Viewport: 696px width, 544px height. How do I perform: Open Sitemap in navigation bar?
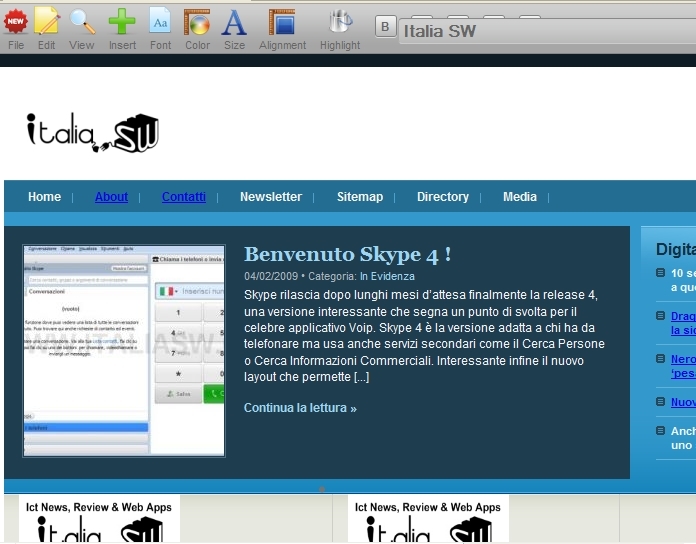pyautogui.click(x=360, y=197)
